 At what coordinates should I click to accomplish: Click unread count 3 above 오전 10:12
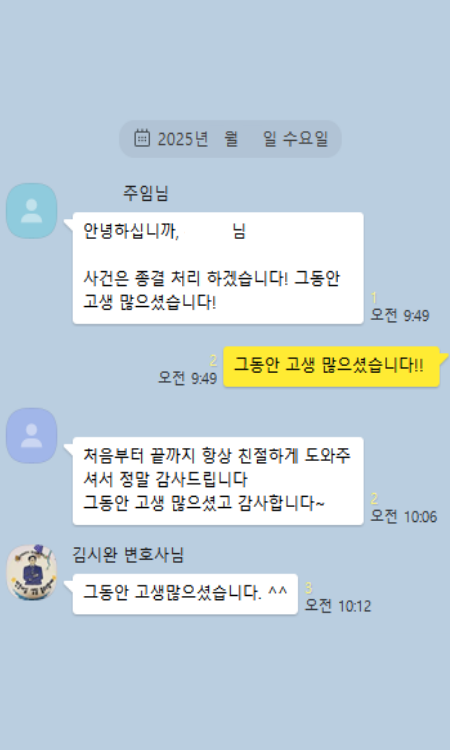pyautogui.click(x=309, y=588)
